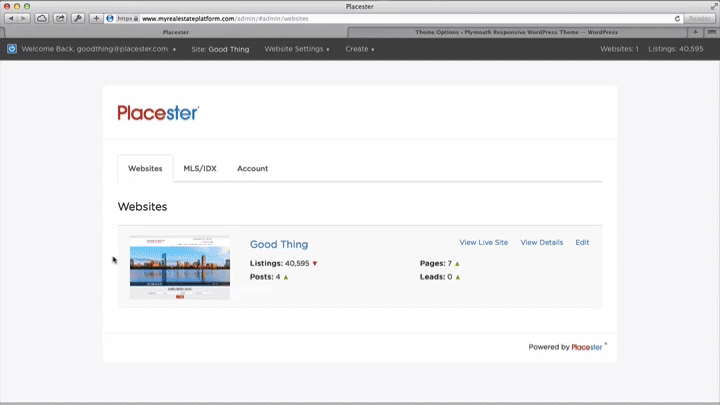
Task: Click the green up arrow beside Leads
Action: [458, 277]
